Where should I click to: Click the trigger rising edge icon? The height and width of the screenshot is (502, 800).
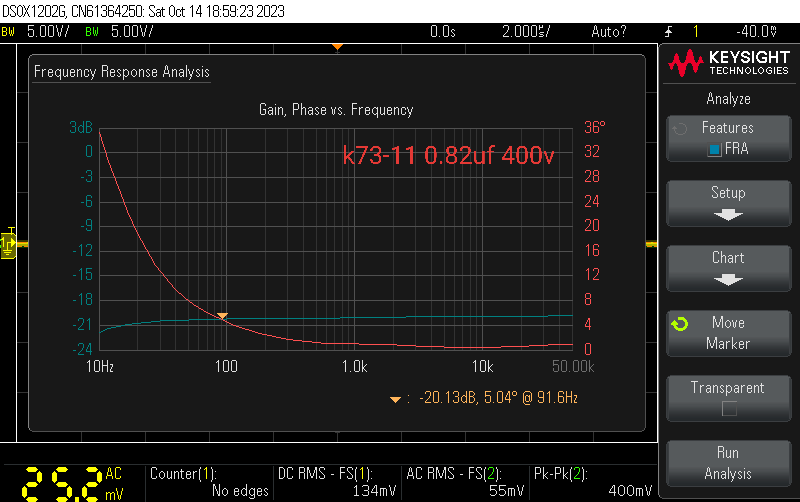668,32
